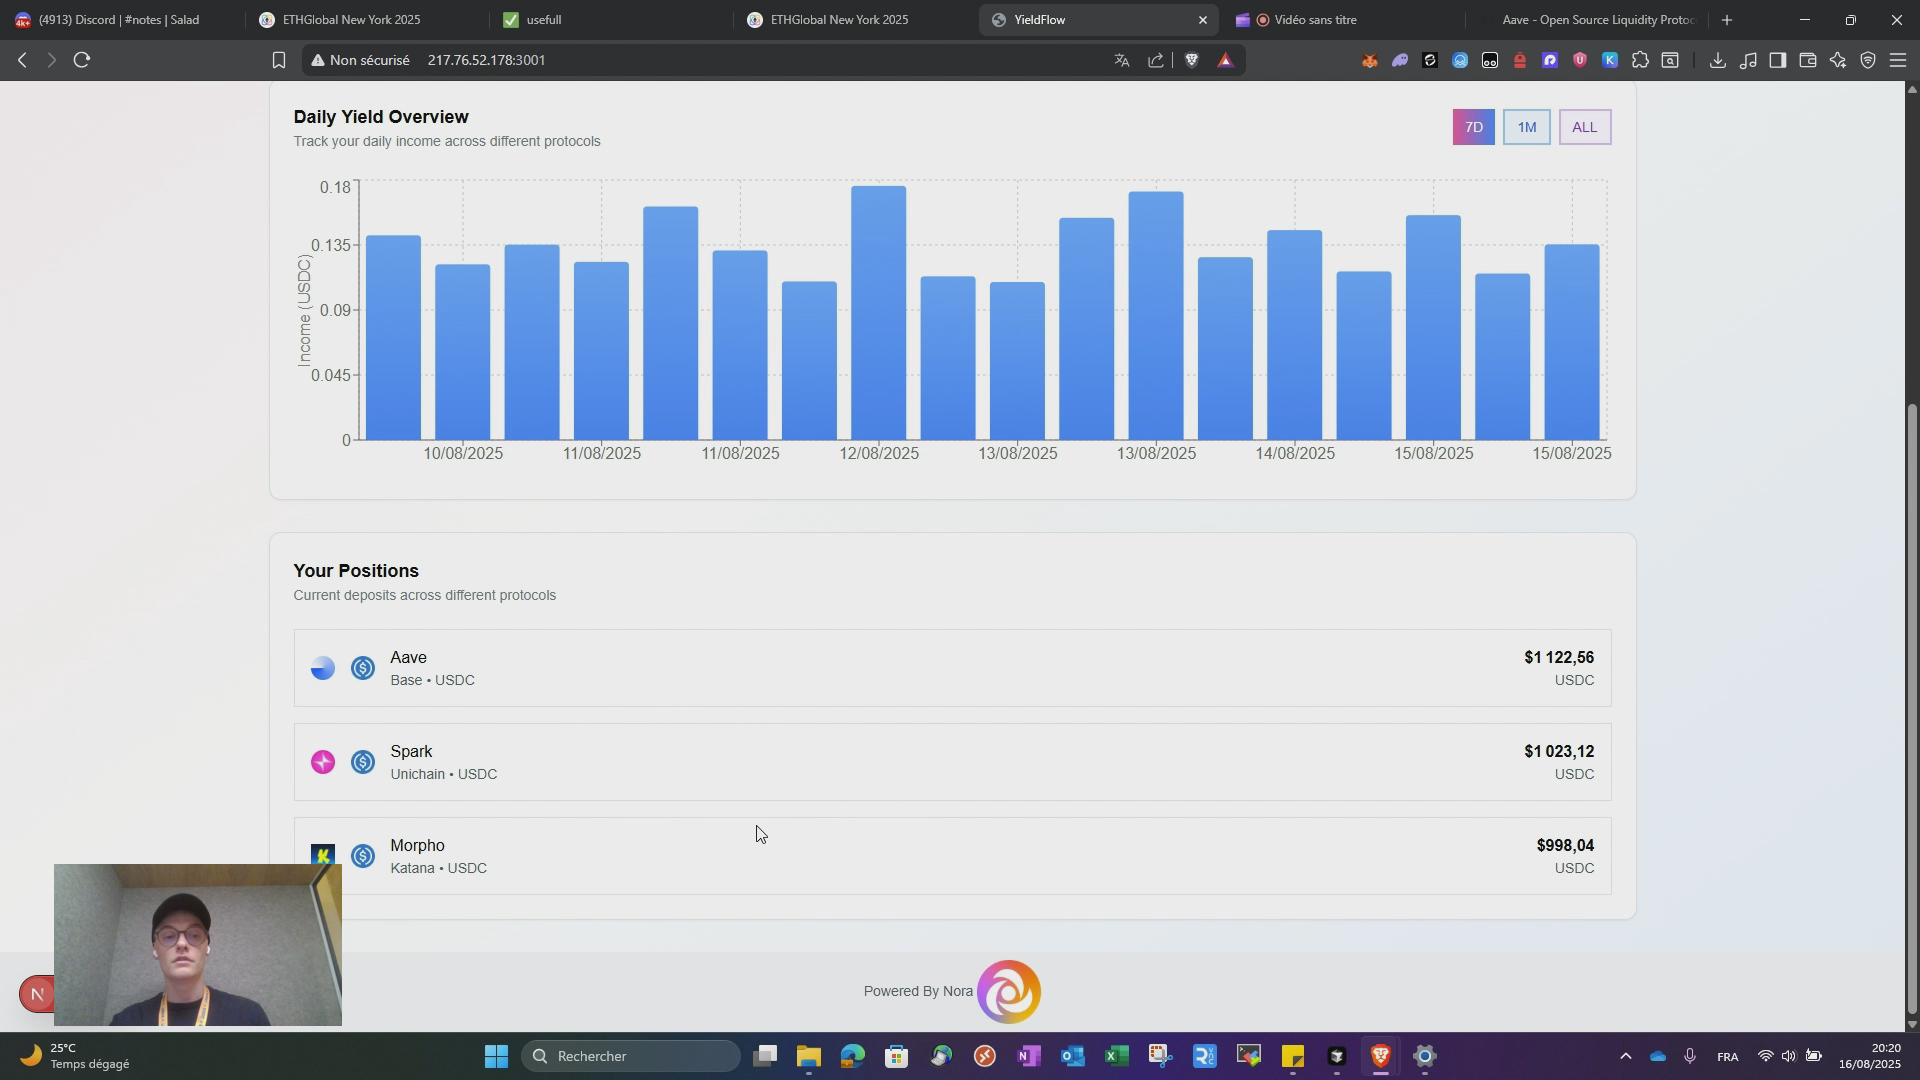Open the Aave Base USDC position
Screen dimensions: 1920x1080
click(951, 668)
